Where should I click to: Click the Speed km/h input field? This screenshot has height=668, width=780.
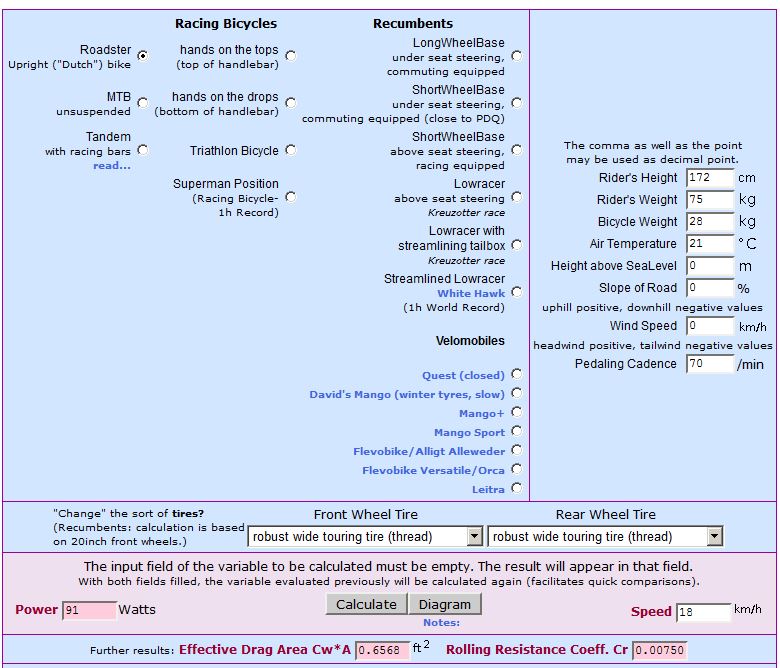point(703,612)
